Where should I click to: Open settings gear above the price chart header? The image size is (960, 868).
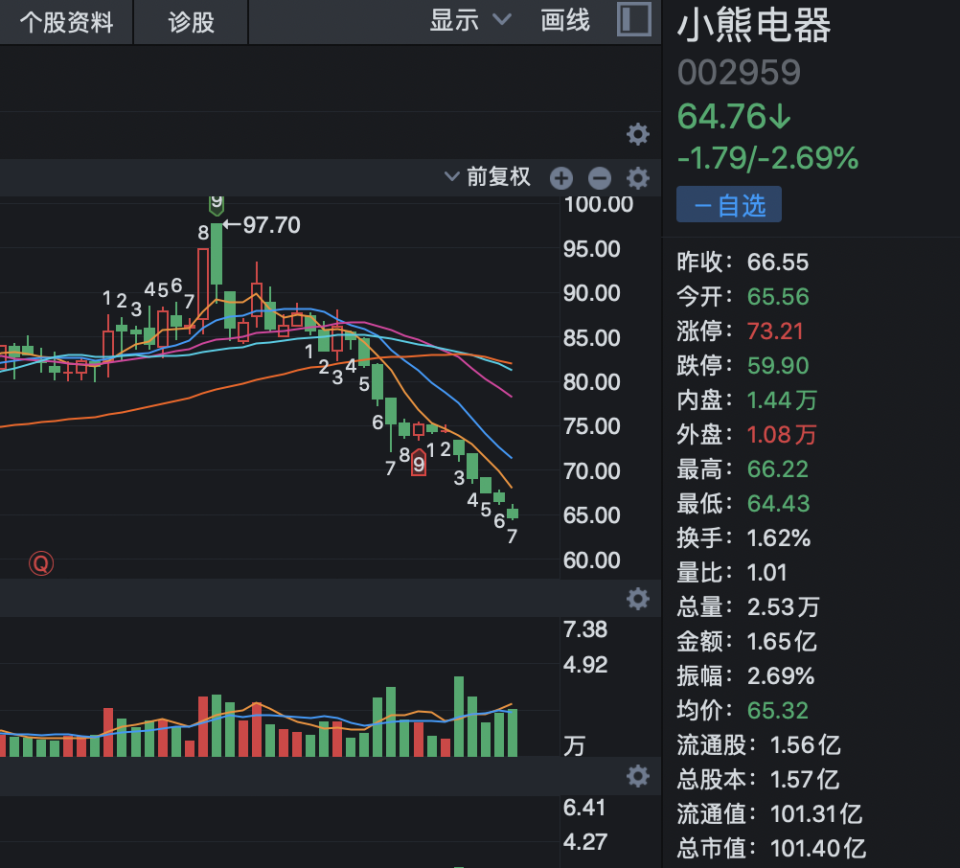click(x=638, y=134)
